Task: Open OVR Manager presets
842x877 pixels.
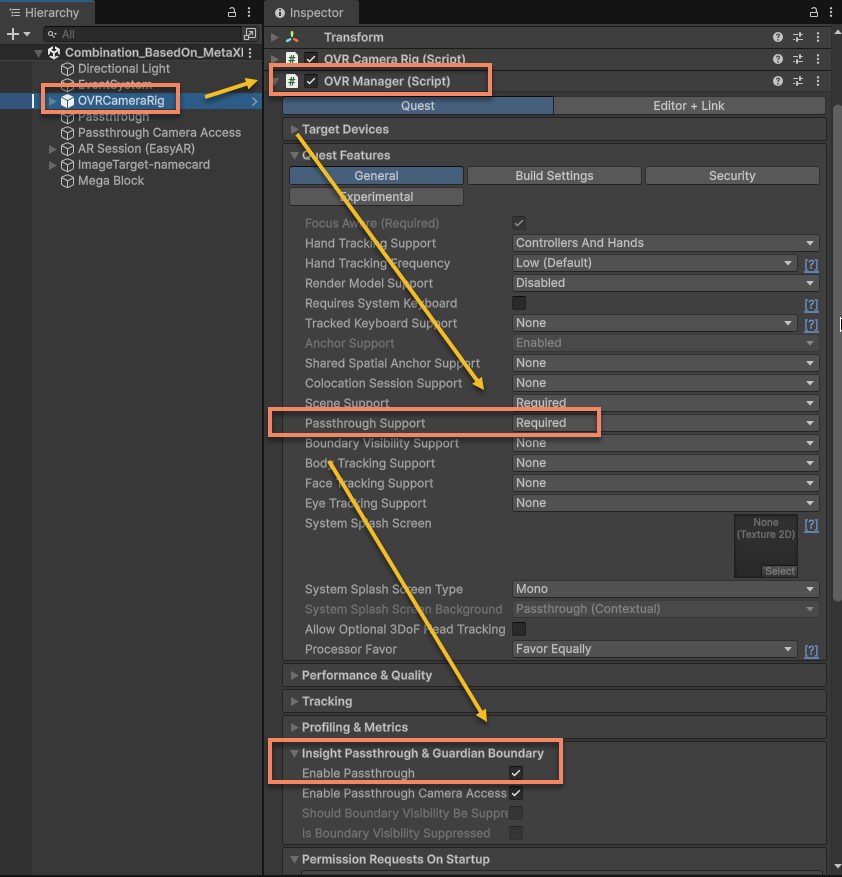Action: [x=798, y=81]
